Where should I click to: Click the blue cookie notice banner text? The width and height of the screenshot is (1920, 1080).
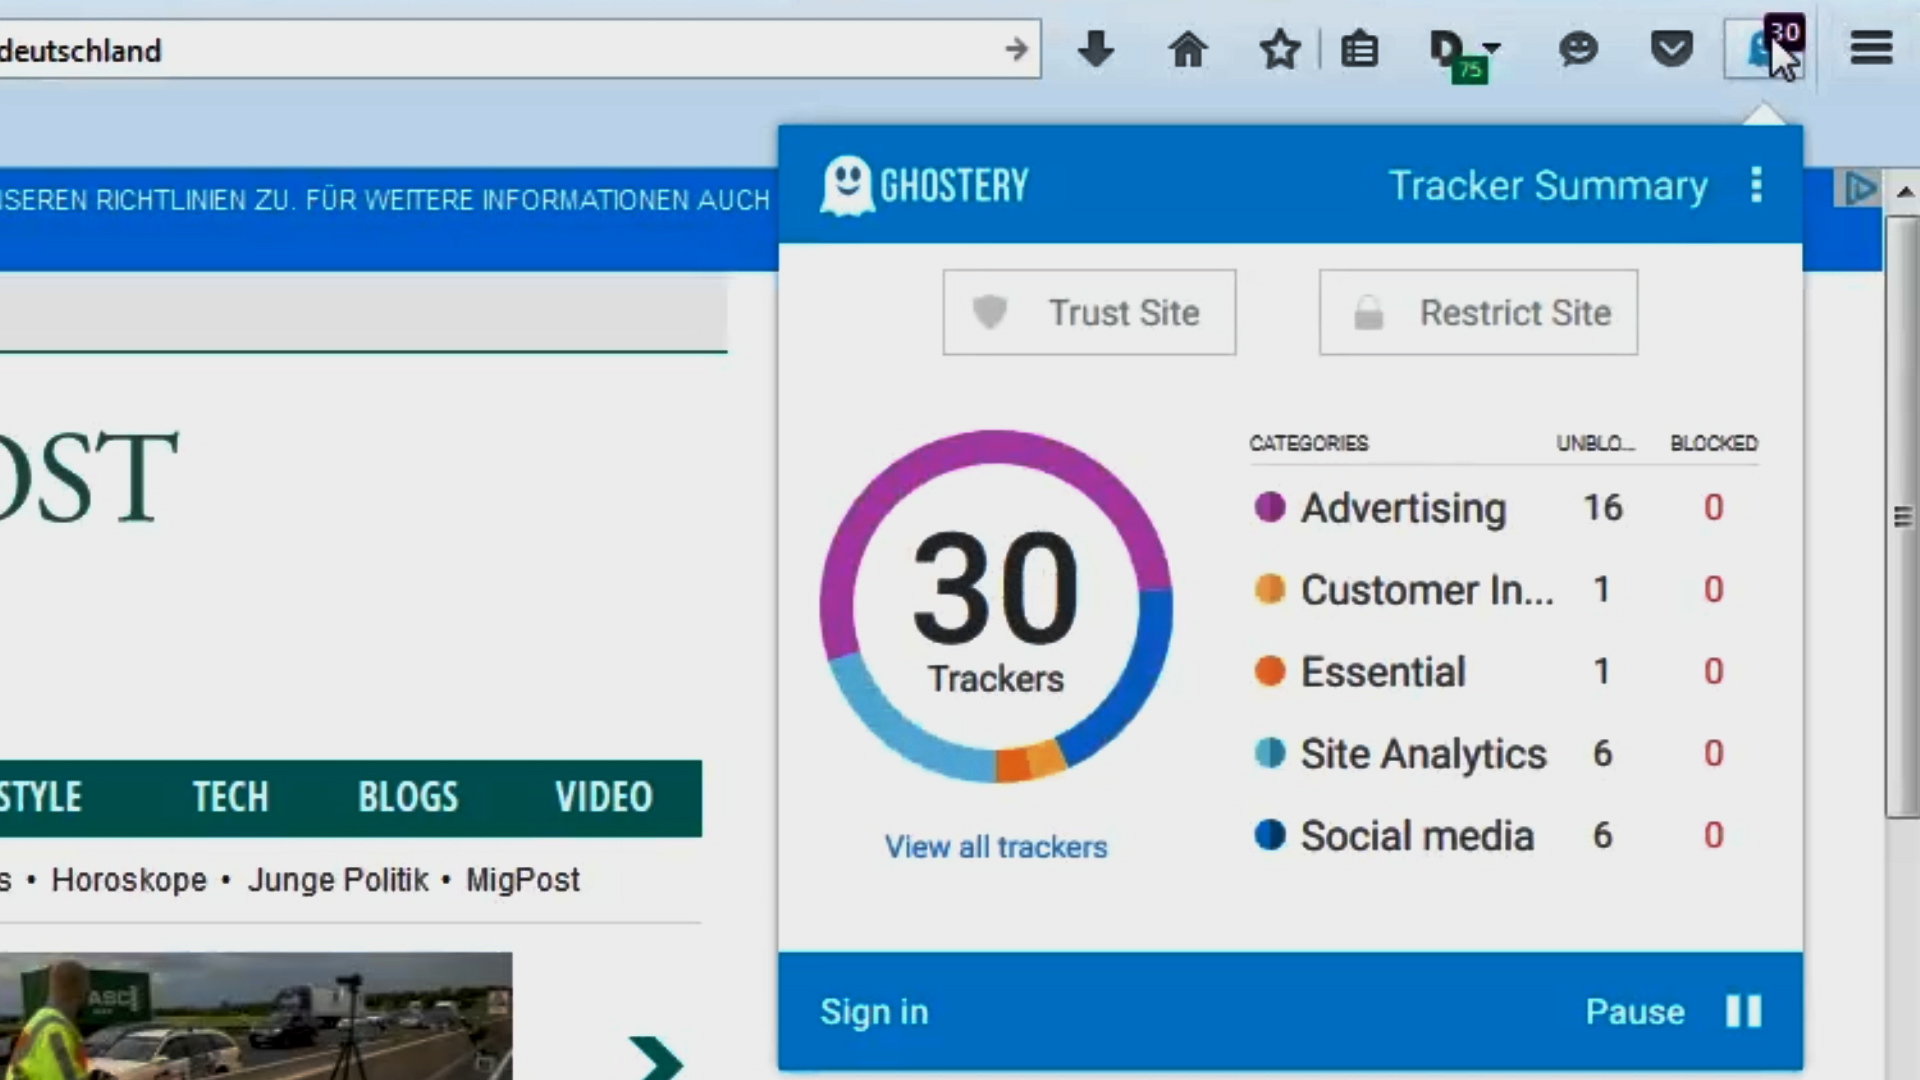(385, 200)
